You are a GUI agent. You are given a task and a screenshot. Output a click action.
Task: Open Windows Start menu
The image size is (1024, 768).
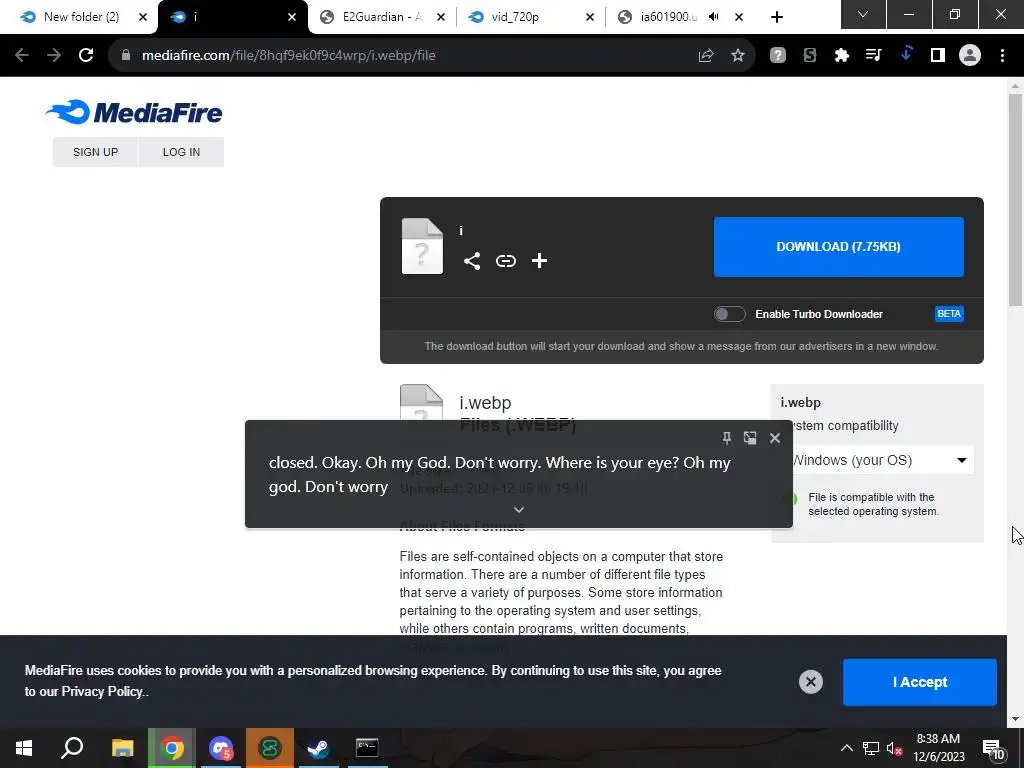[x=24, y=748]
